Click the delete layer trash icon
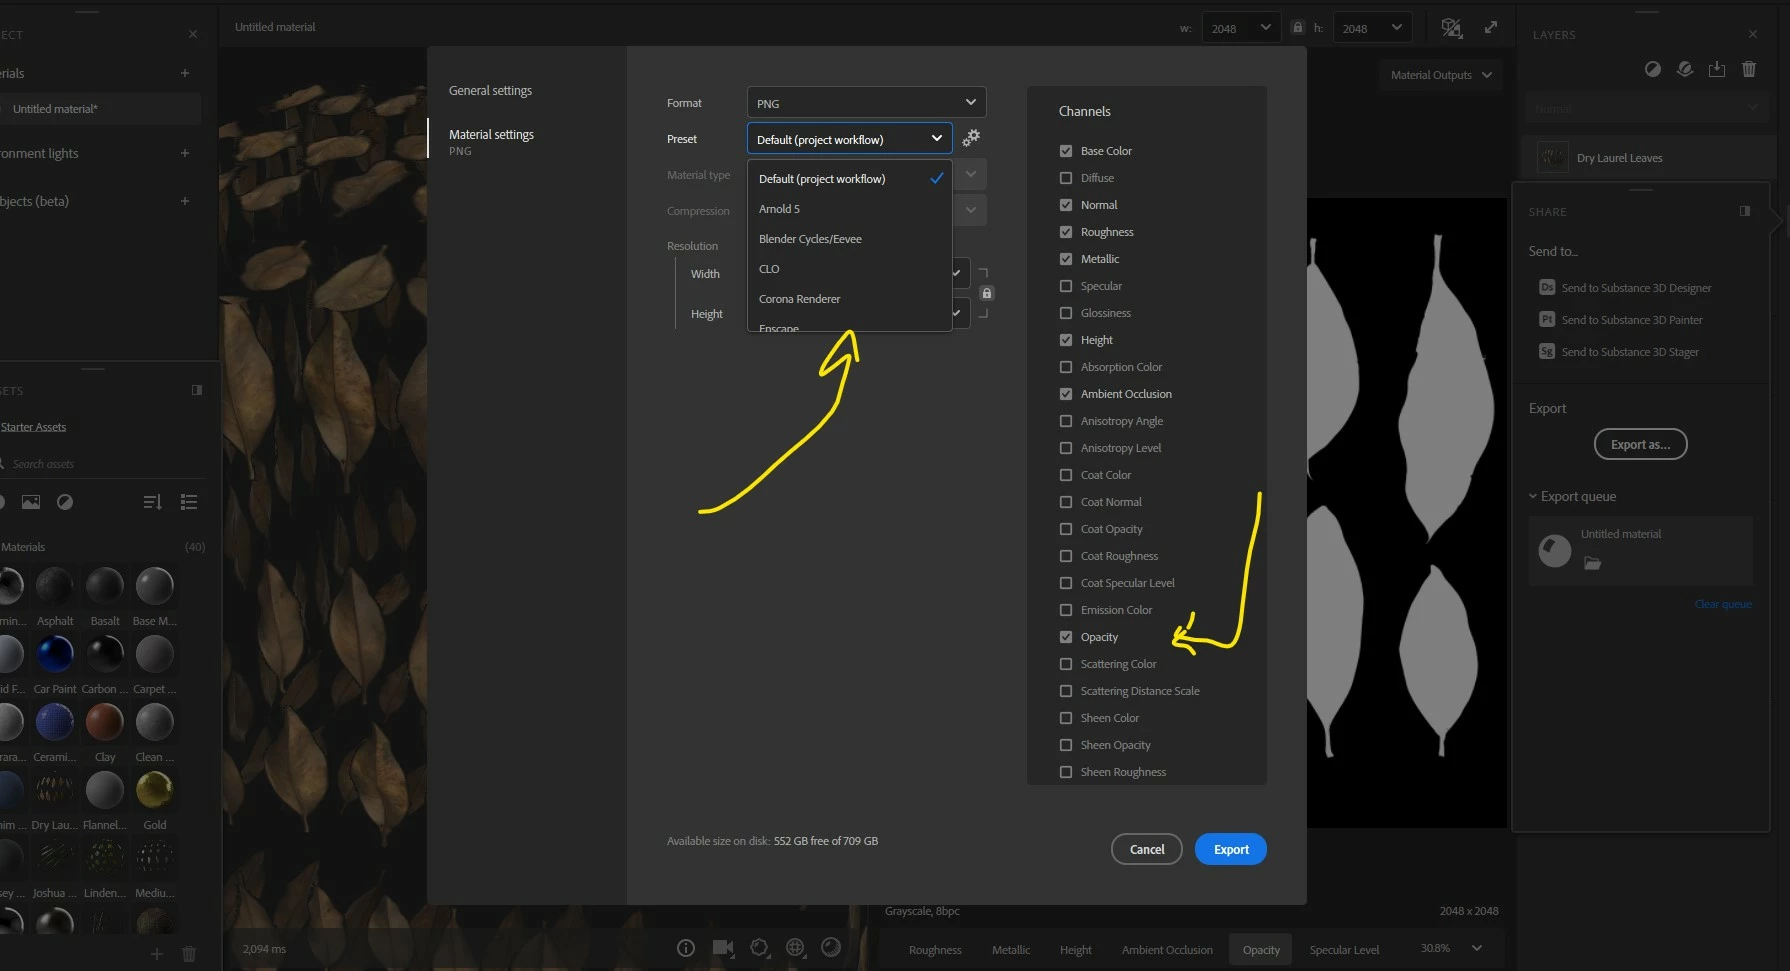The image size is (1790, 971). 1749,69
